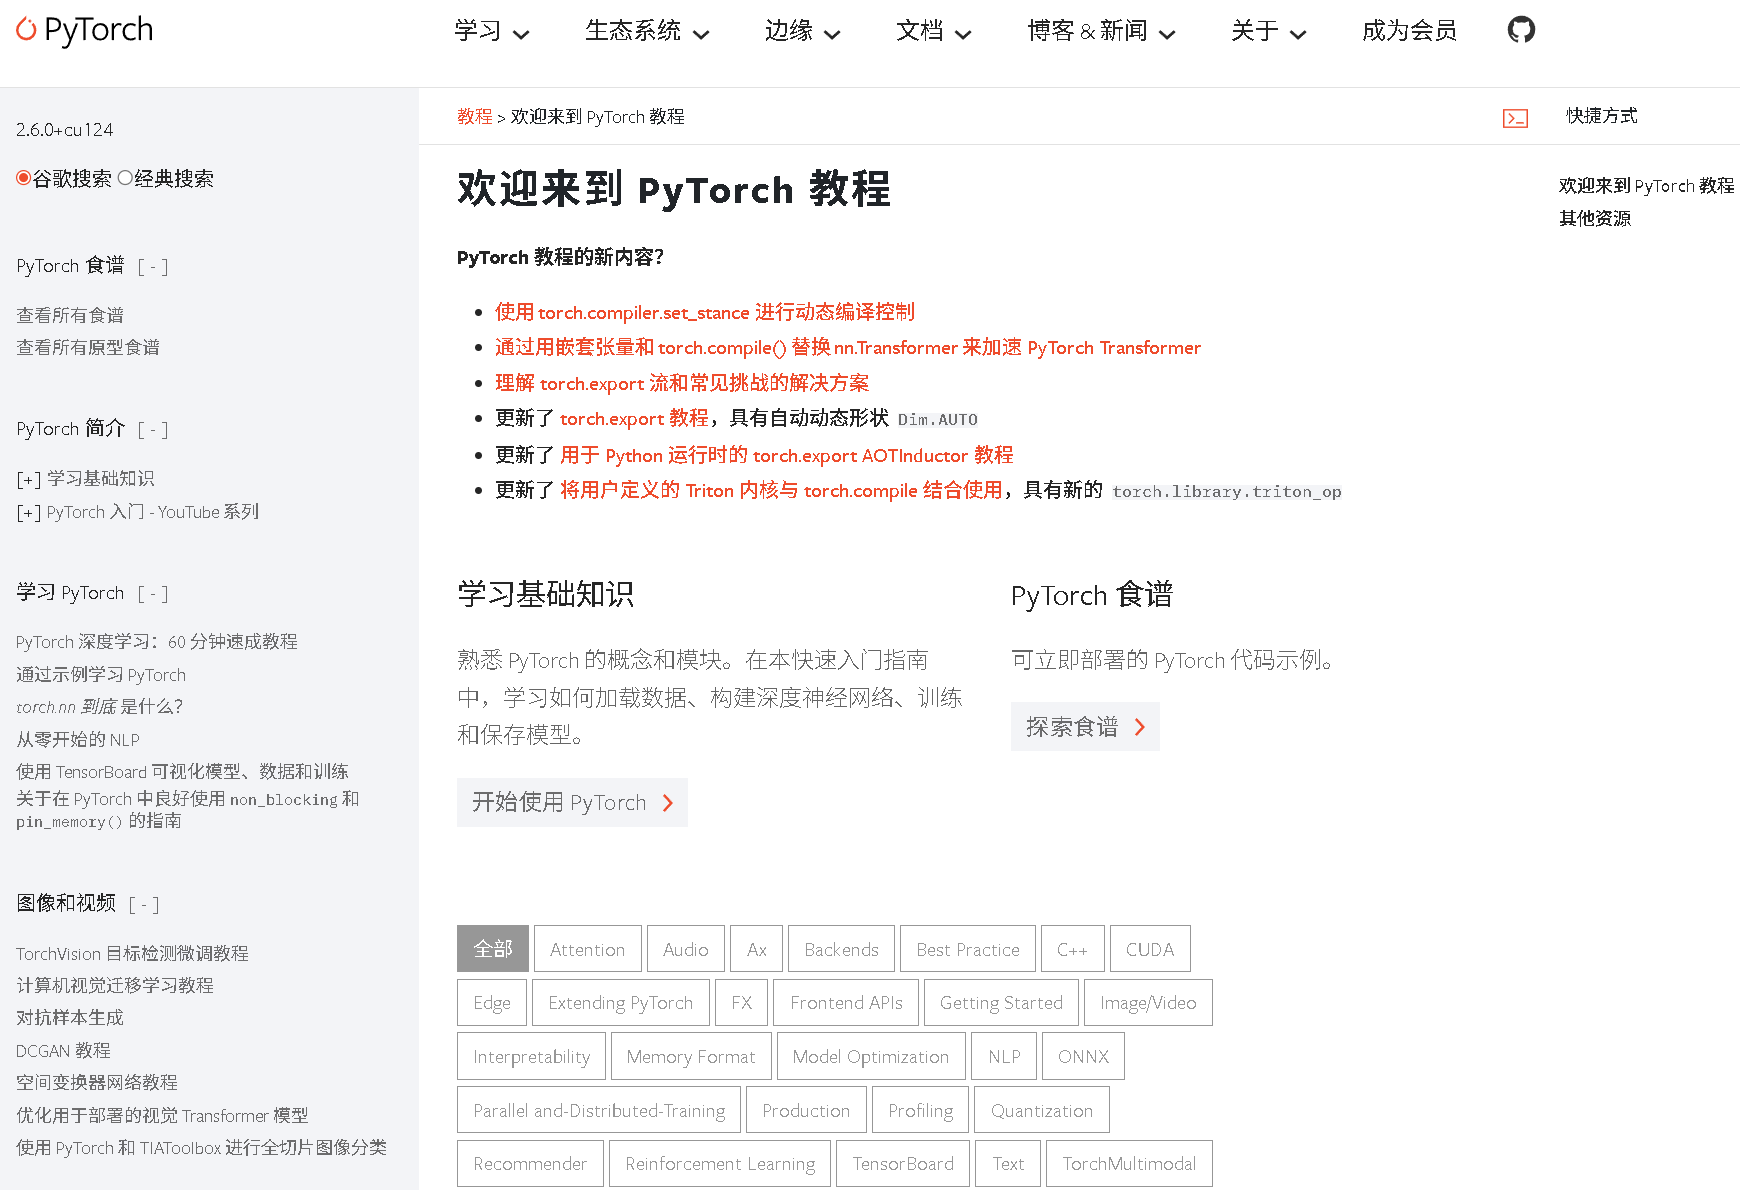
Task: Click the terminal shortcut icon near 快捷方式
Action: coord(1516,117)
